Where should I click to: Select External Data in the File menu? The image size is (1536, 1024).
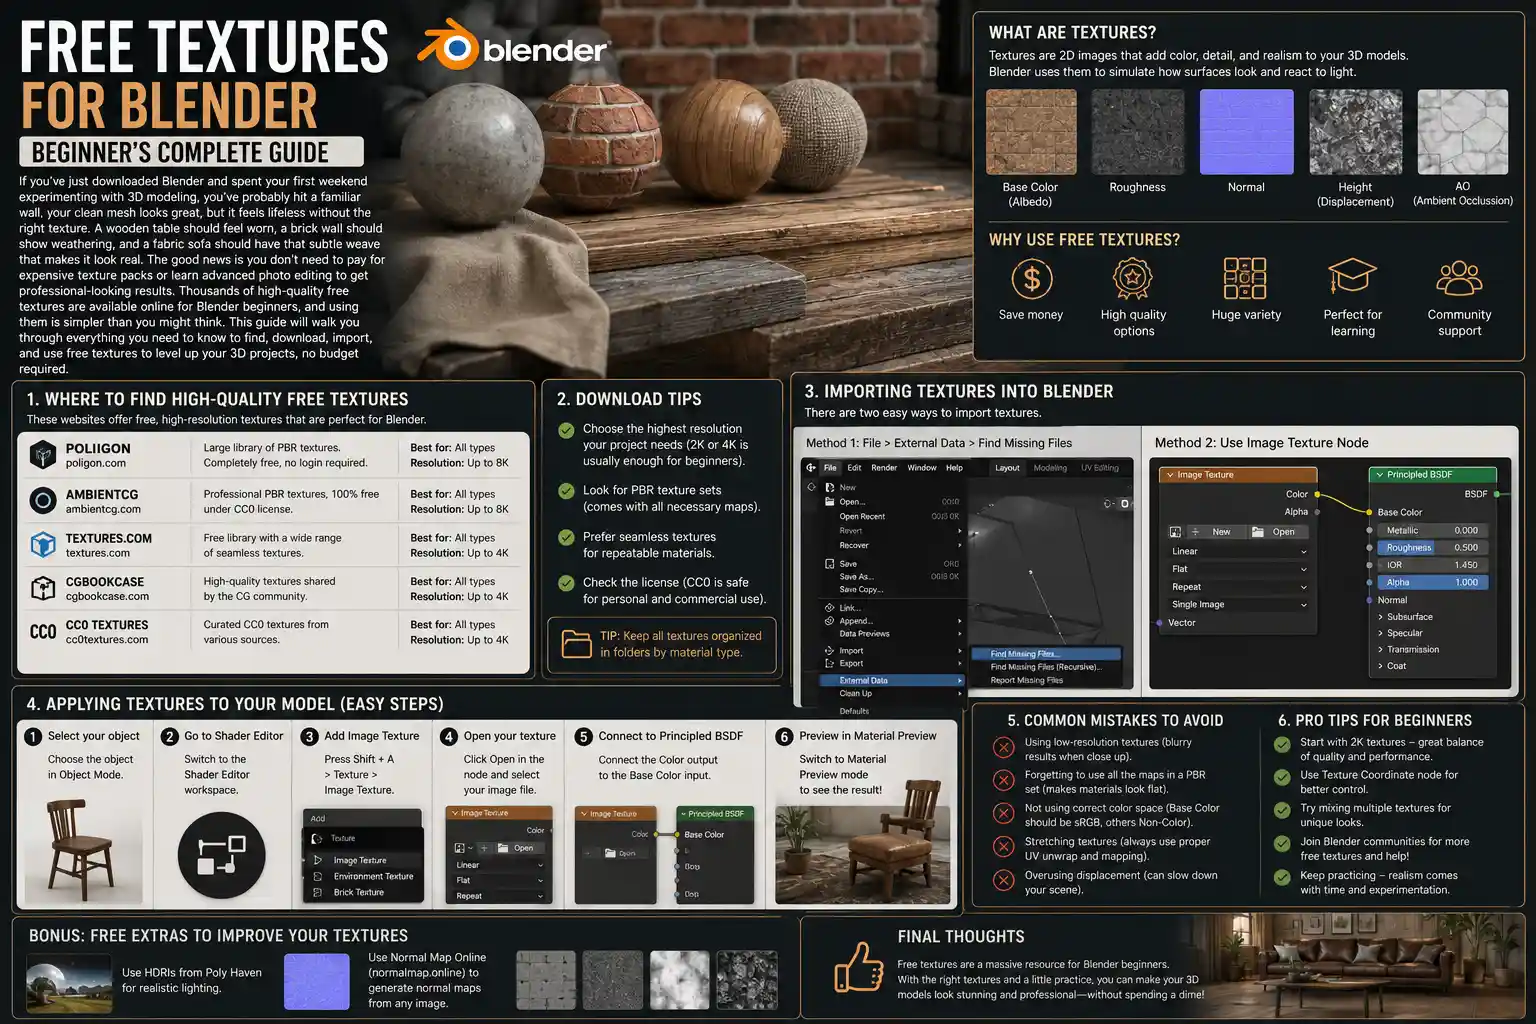click(x=892, y=680)
